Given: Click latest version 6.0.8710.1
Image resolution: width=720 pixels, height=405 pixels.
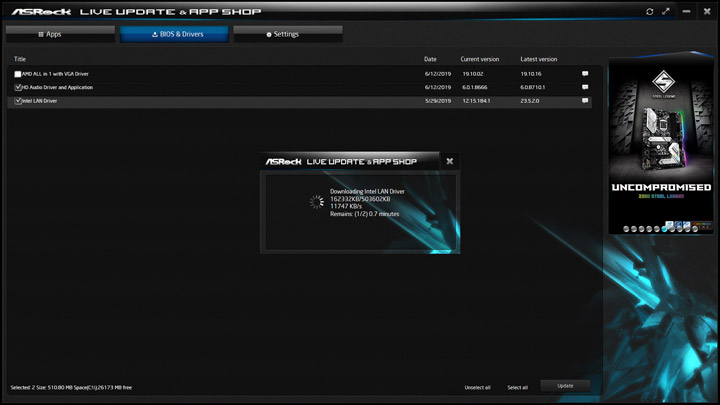Looking at the screenshot, I should pyautogui.click(x=533, y=87).
